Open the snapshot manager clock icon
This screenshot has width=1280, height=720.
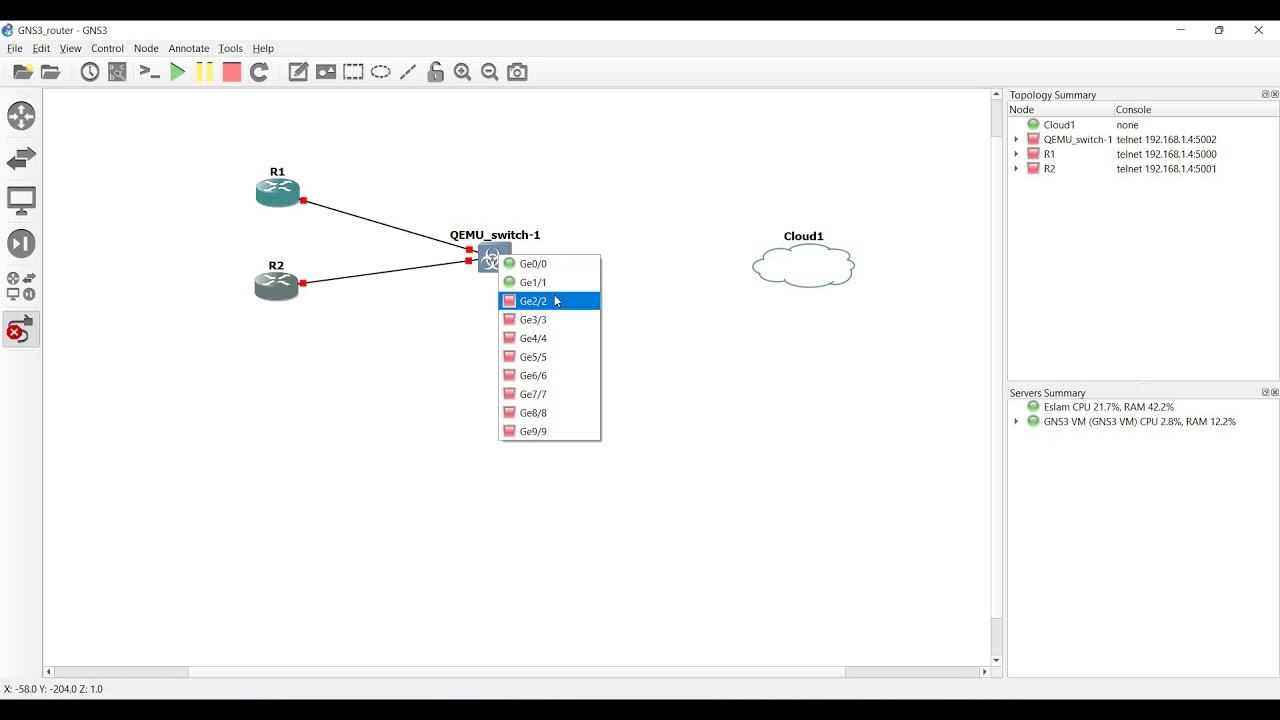(x=90, y=72)
